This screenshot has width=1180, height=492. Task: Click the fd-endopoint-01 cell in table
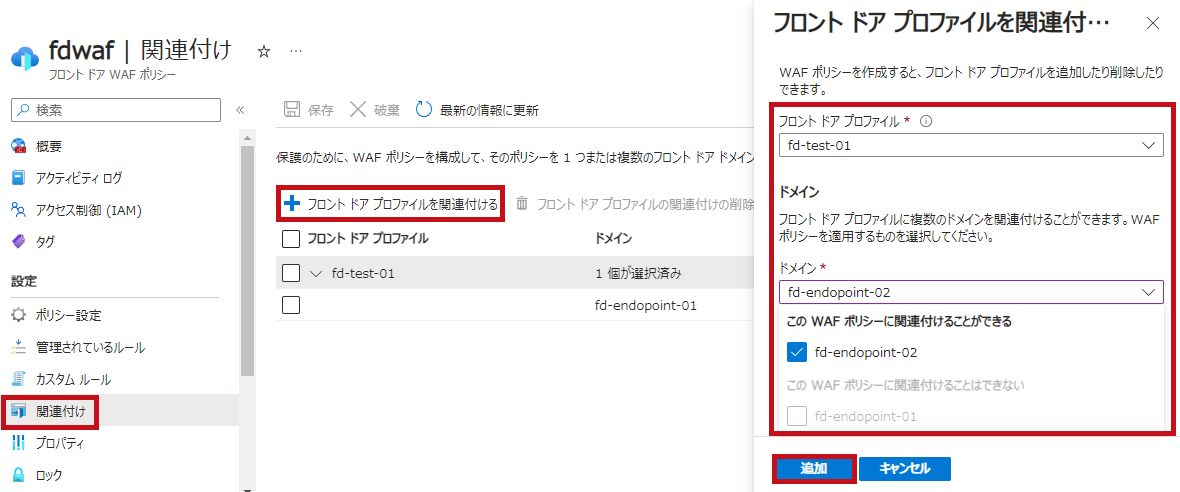pyautogui.click(x=646, y=305)
